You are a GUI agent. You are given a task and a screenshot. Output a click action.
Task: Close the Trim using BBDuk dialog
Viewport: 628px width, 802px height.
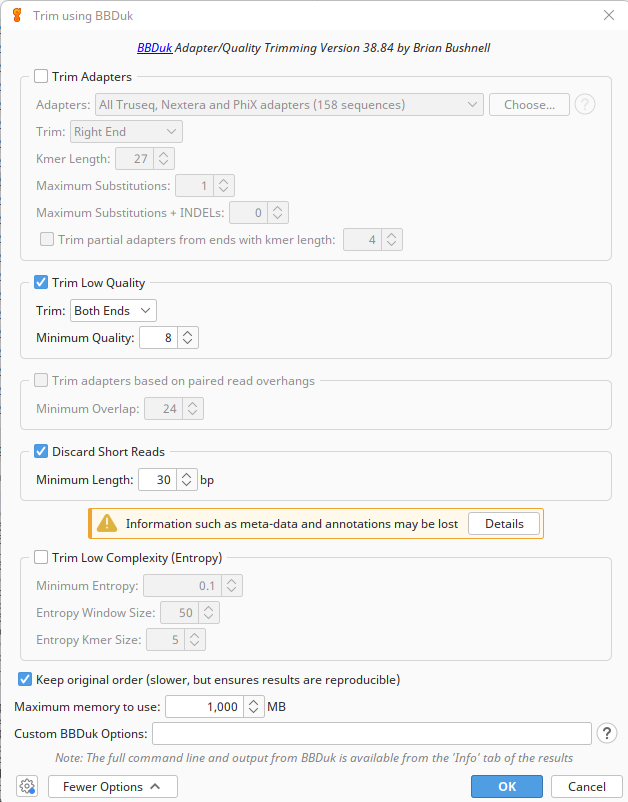tap(609, 15)
